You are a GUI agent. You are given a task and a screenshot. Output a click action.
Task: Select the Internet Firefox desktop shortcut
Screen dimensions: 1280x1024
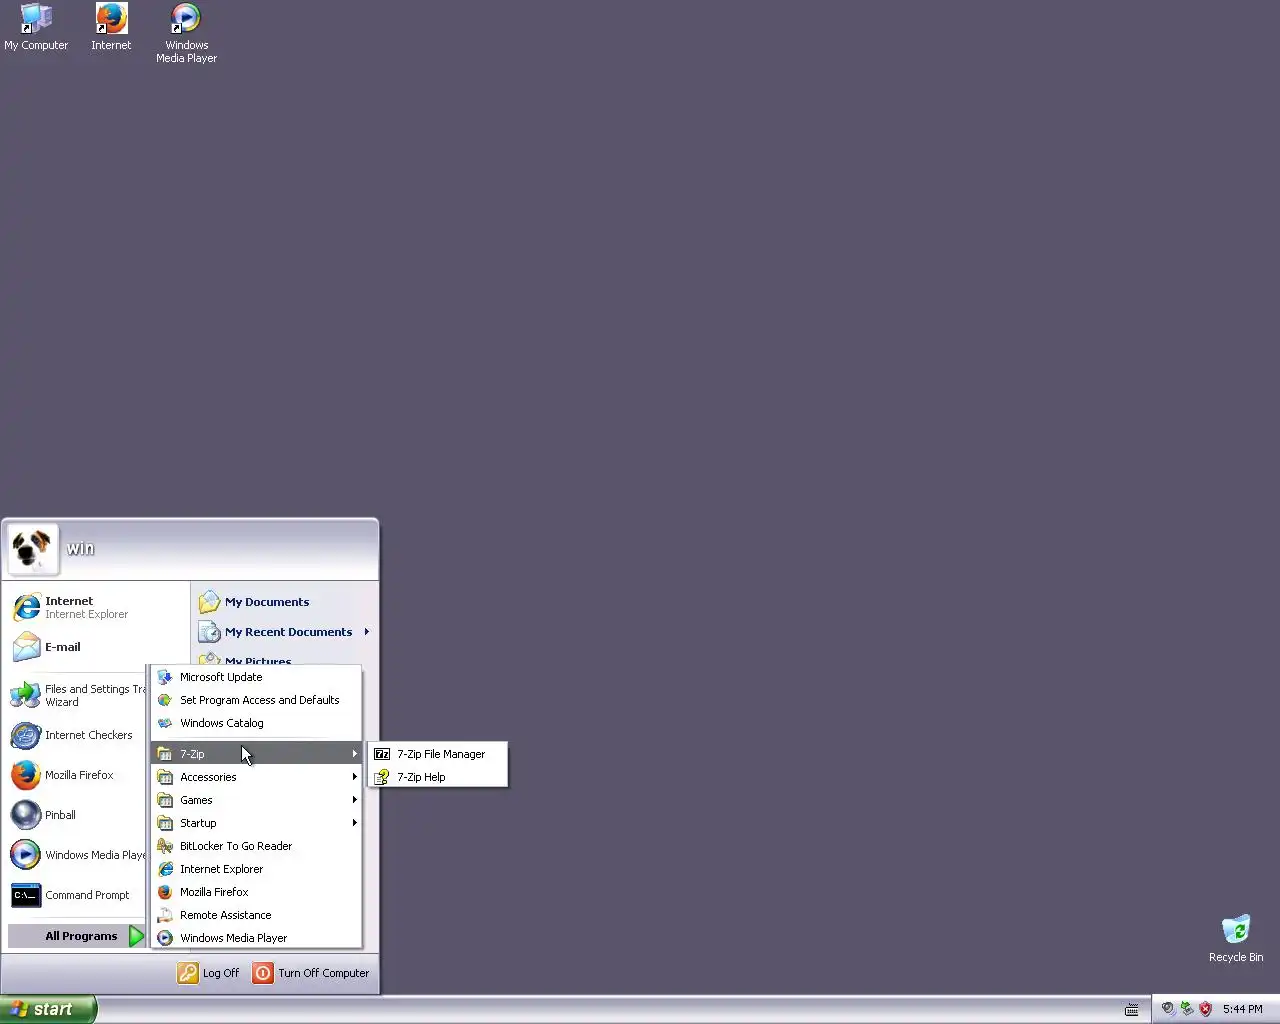click(x=111, y=27)
